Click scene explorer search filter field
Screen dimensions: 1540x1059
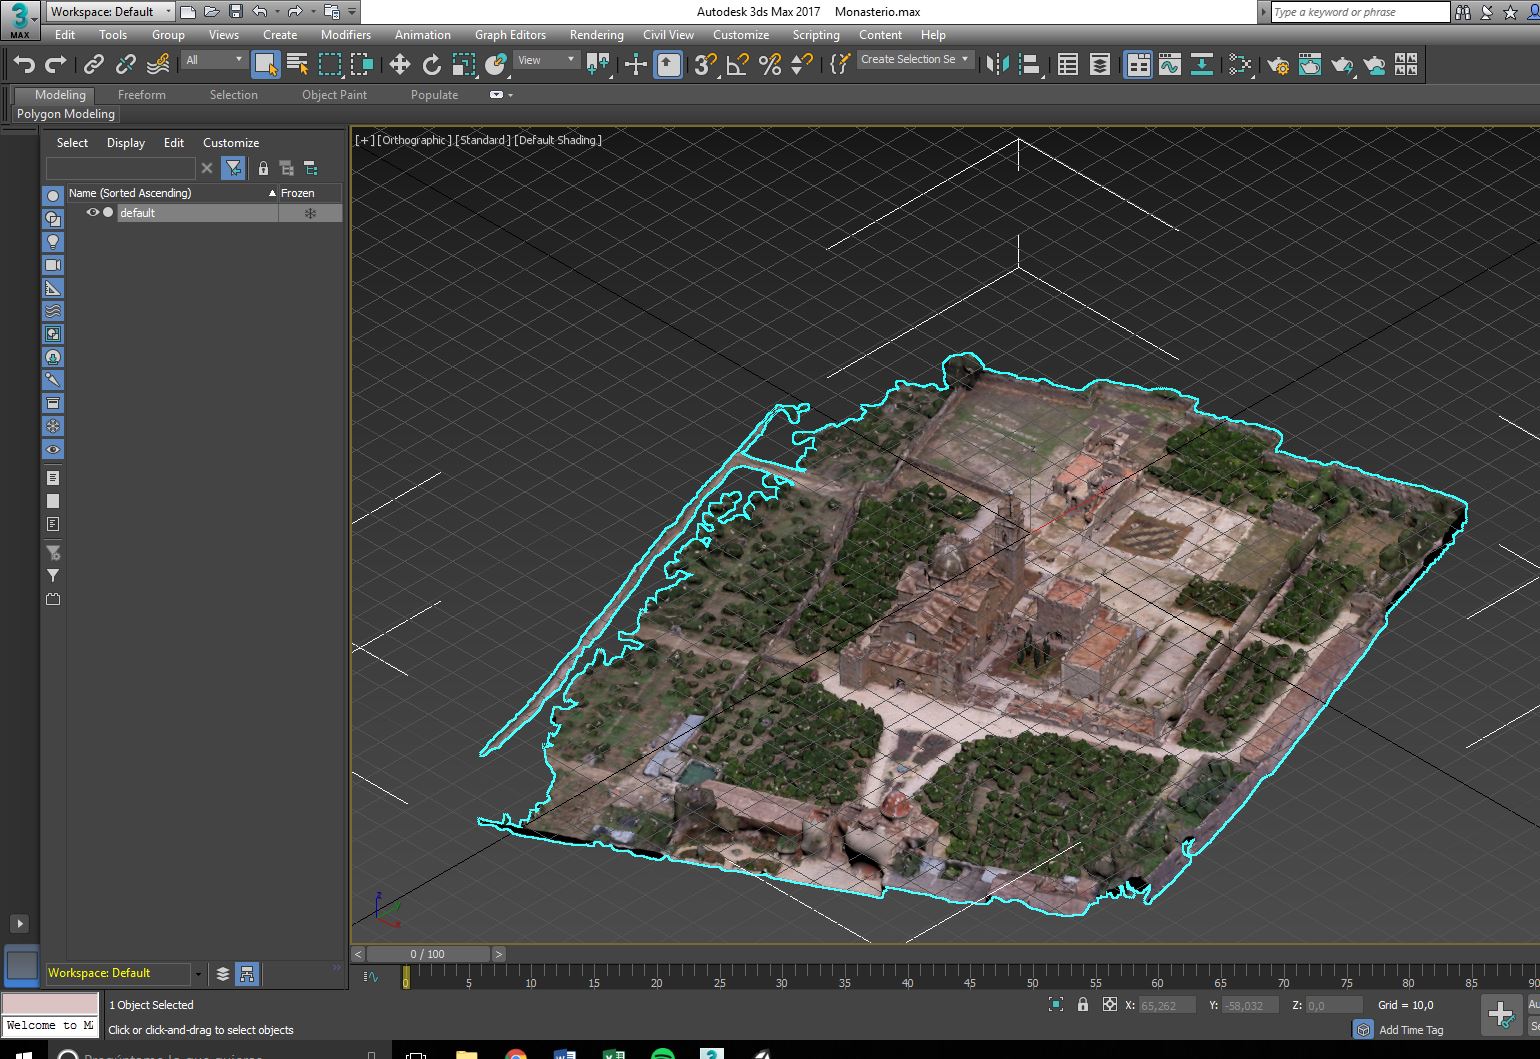pyautogui.click(x=120, y=168)
